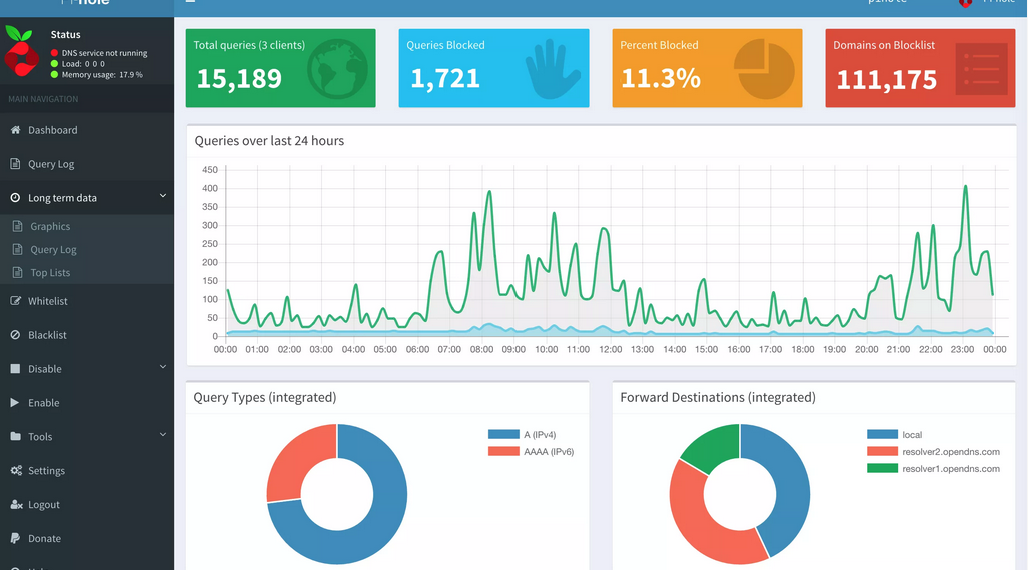The image size is (1028, 570).
Task: Click the Blacklist ban icon
Action: 15,335
